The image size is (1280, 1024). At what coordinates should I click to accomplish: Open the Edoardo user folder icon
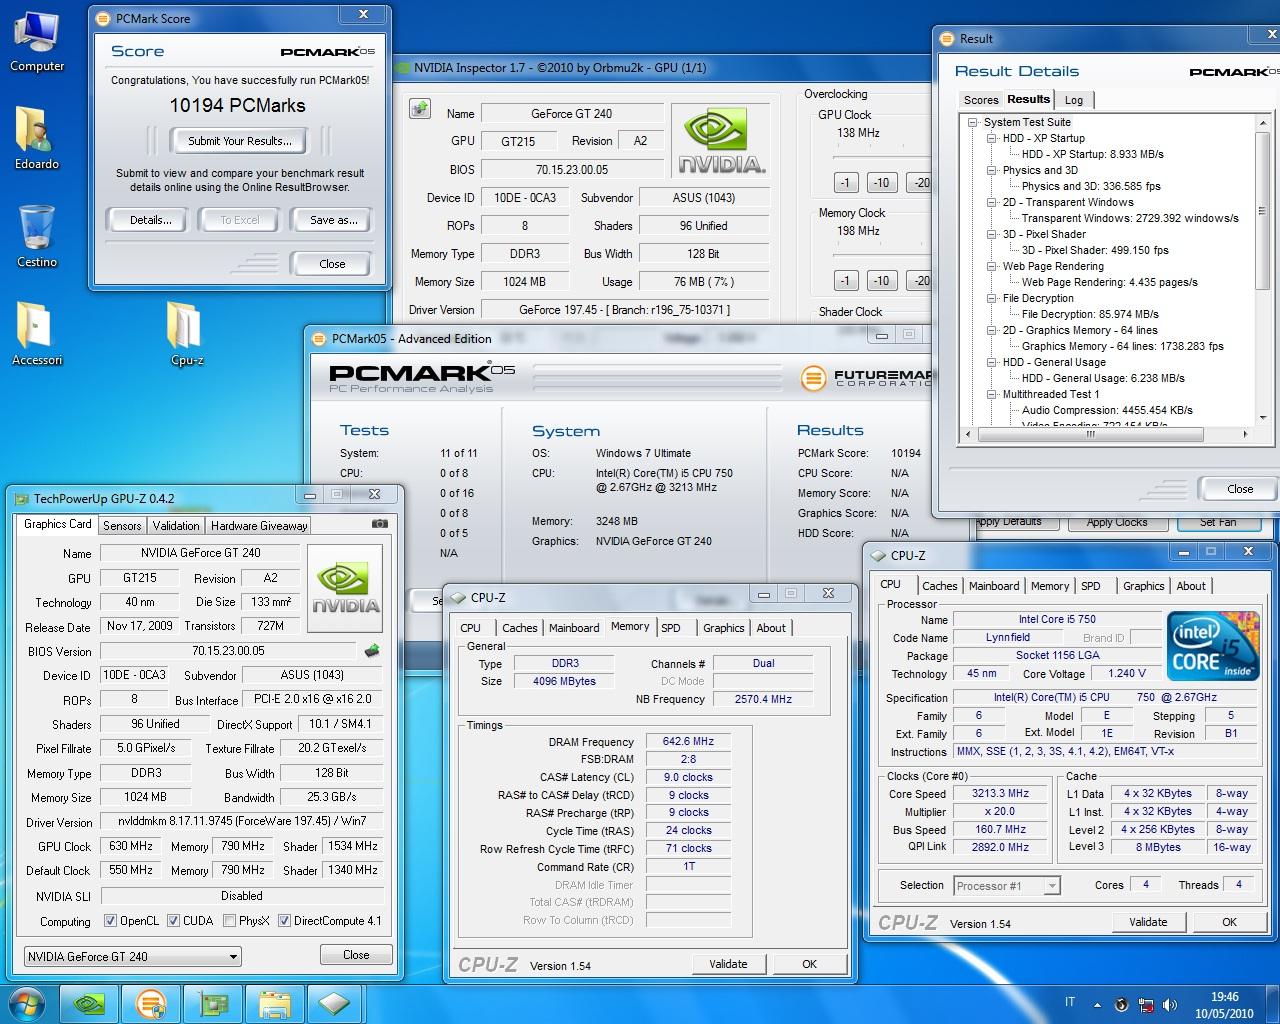[x=36, y=138]
